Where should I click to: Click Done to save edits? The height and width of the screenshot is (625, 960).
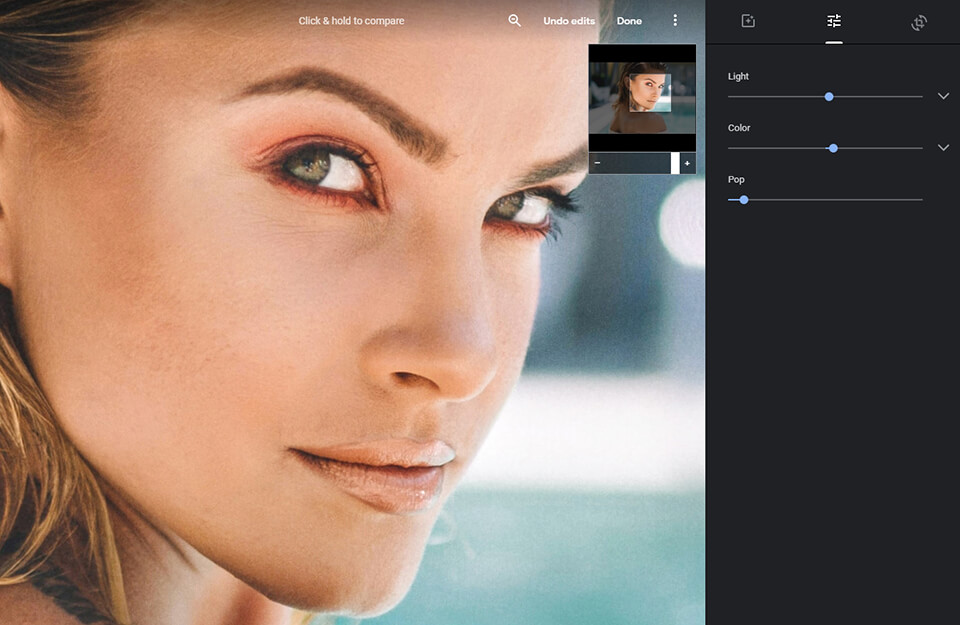tap(629, 20)
